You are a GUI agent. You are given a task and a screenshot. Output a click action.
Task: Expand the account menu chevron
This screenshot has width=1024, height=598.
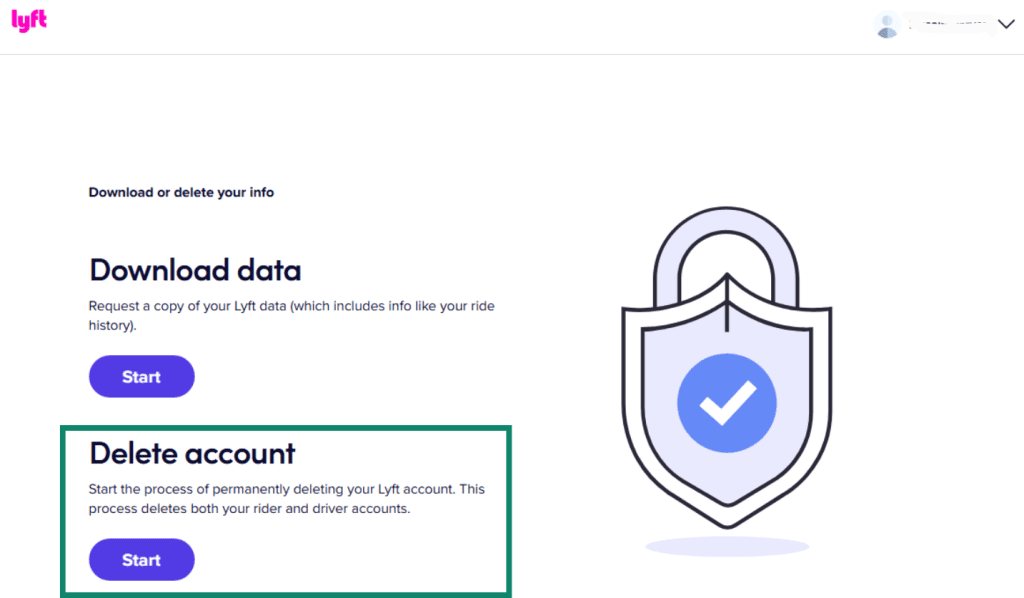1006,24
